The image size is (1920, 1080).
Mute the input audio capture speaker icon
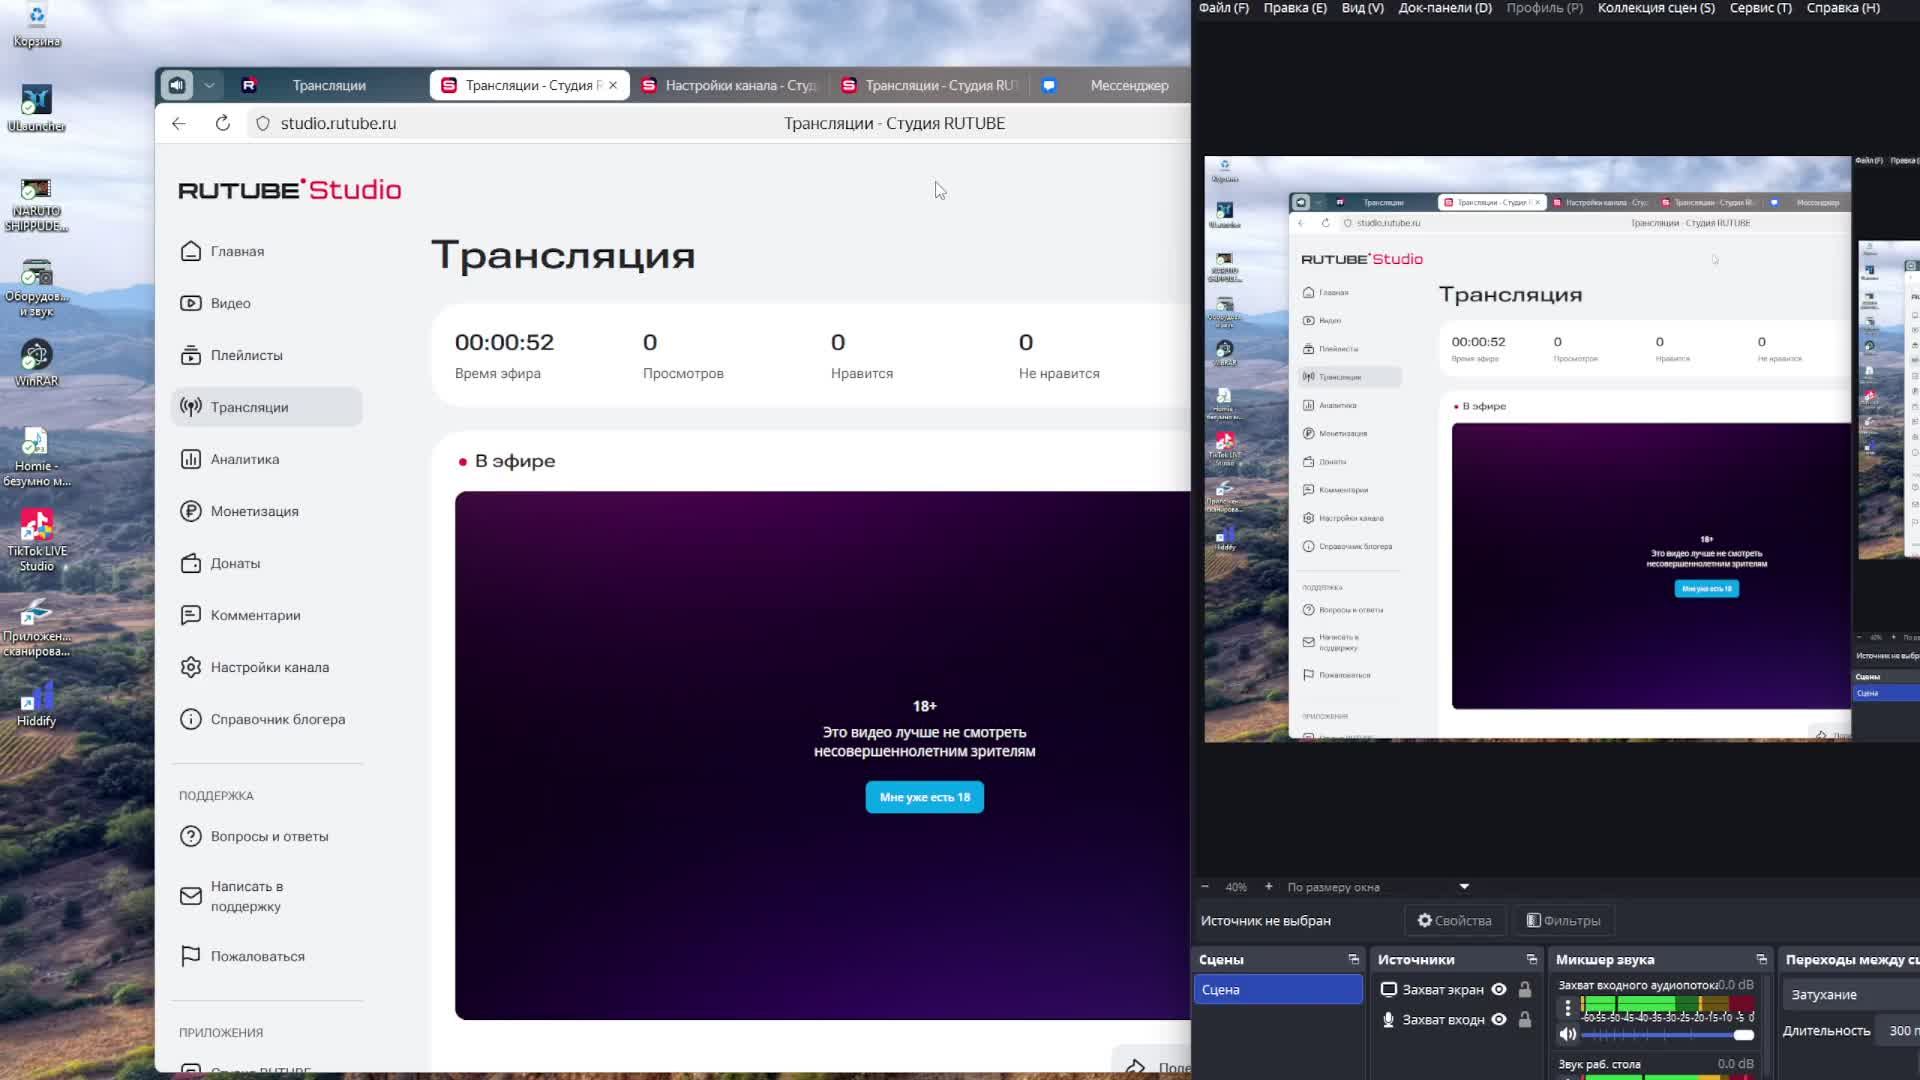(x=1567, y=1034)
